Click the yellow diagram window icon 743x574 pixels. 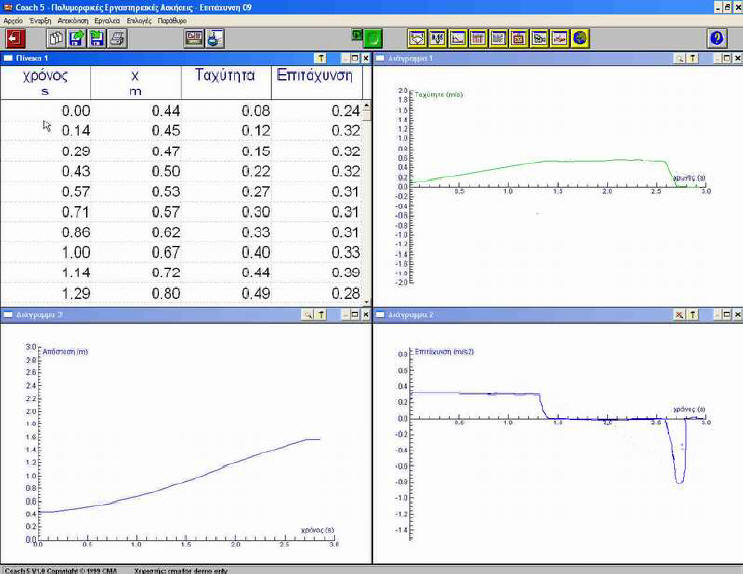[458, 38]
